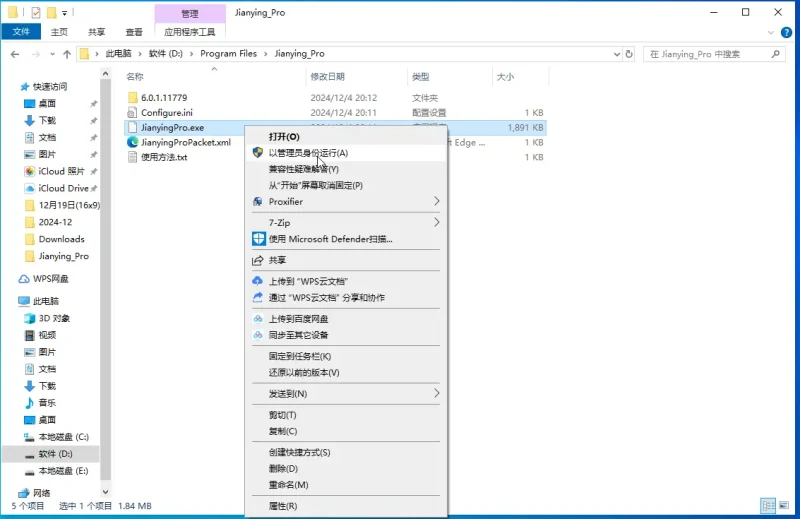The width and height of the screenshot is (800, 519).
Task: Open the 7-Zip submenu entry
Action: pos(346,223)
